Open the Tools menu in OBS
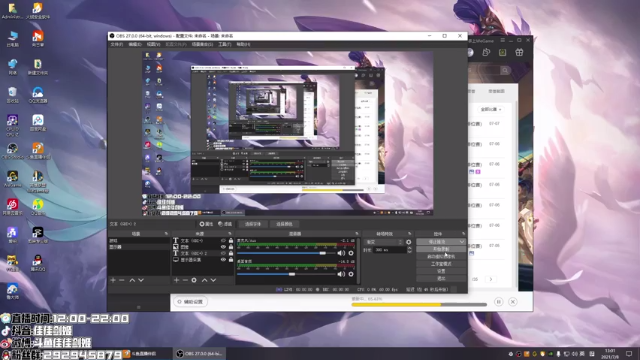The width and height of the screenshot is (640, 360). click(224, 44)
